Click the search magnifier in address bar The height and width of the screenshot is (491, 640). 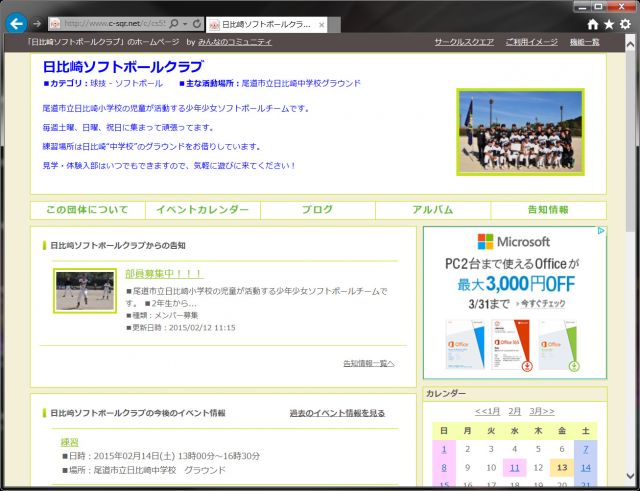click(x=174, y=23)
